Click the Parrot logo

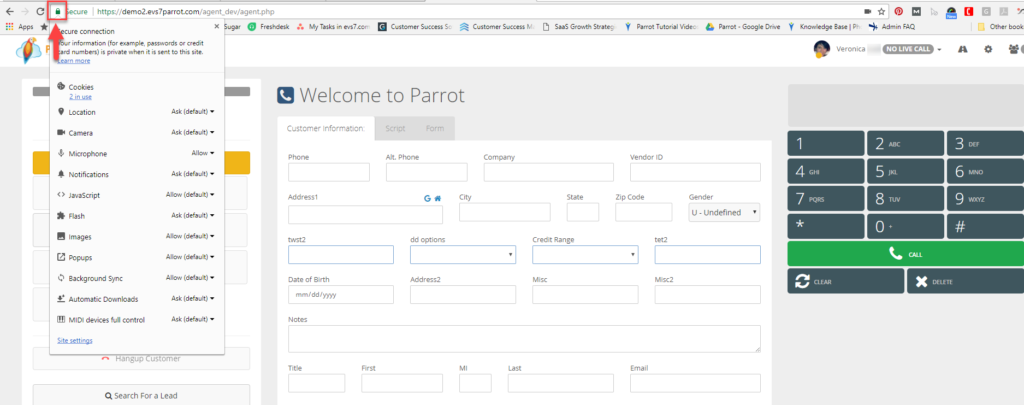29,51
